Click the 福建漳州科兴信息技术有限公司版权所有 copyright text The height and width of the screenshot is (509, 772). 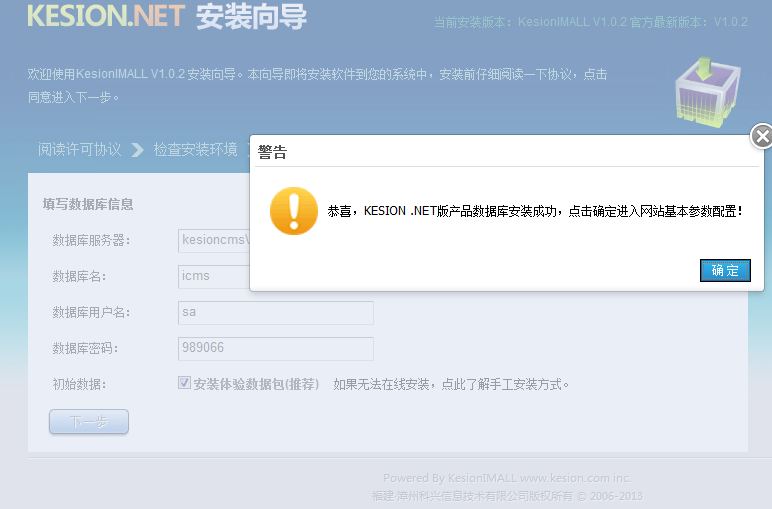click(x=507, y=496)
